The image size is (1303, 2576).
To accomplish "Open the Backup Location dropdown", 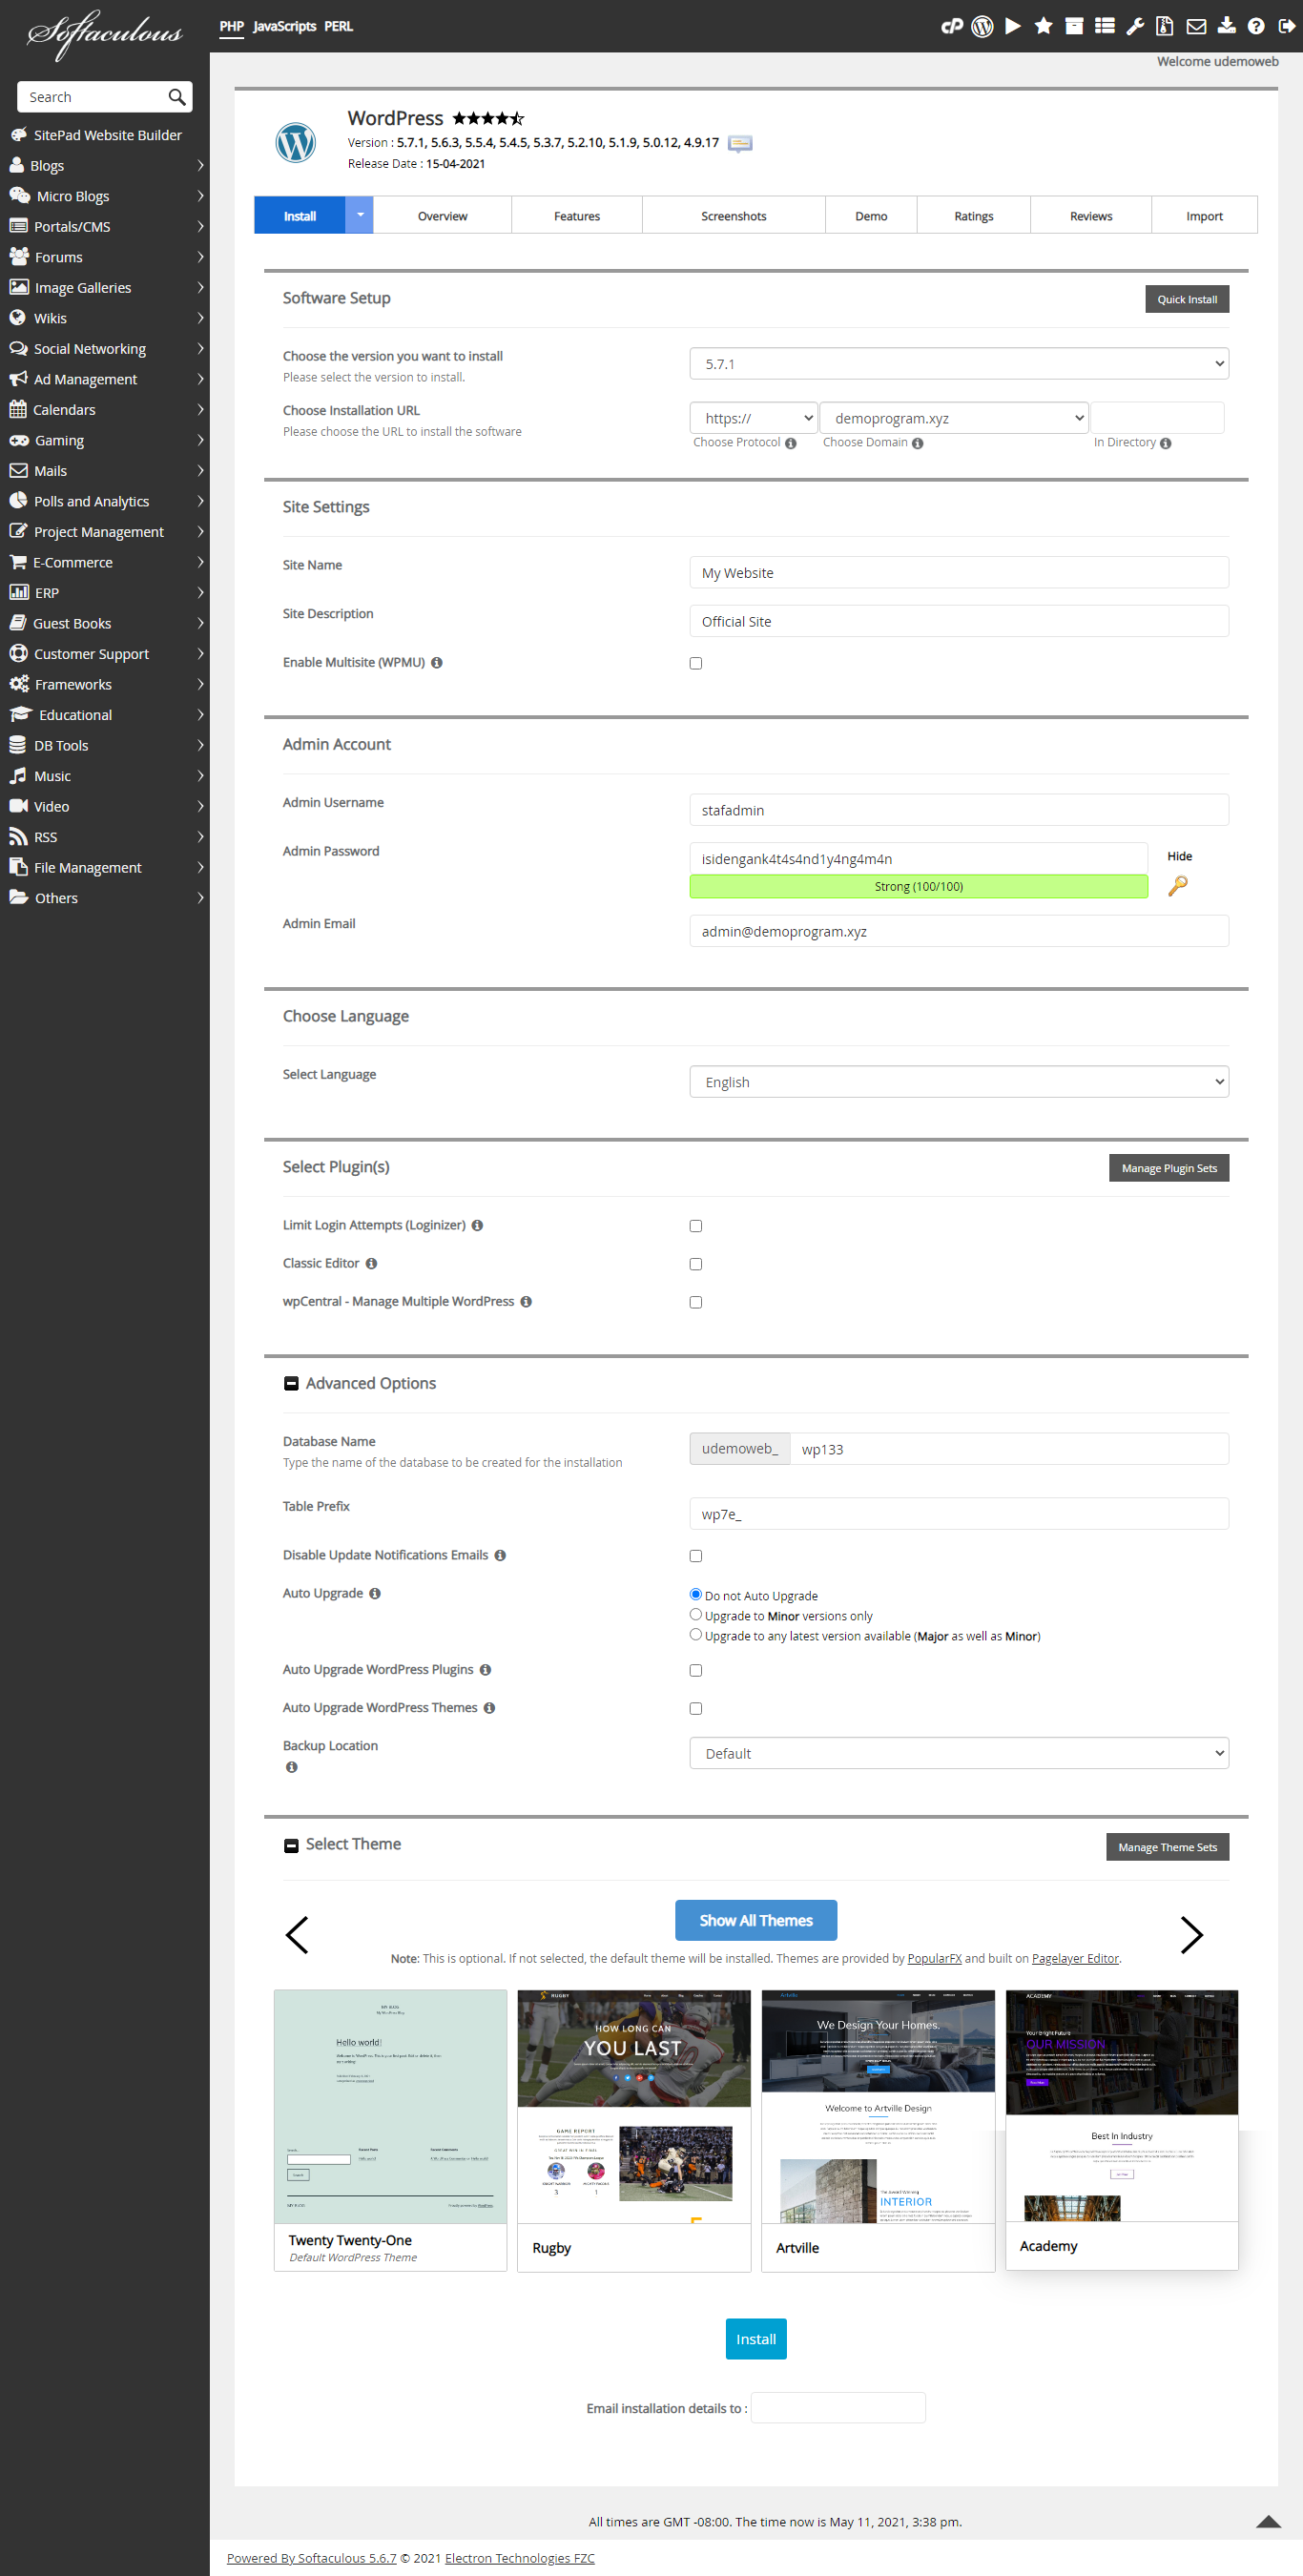I will pyautogui.click(x=959, y=1753).
